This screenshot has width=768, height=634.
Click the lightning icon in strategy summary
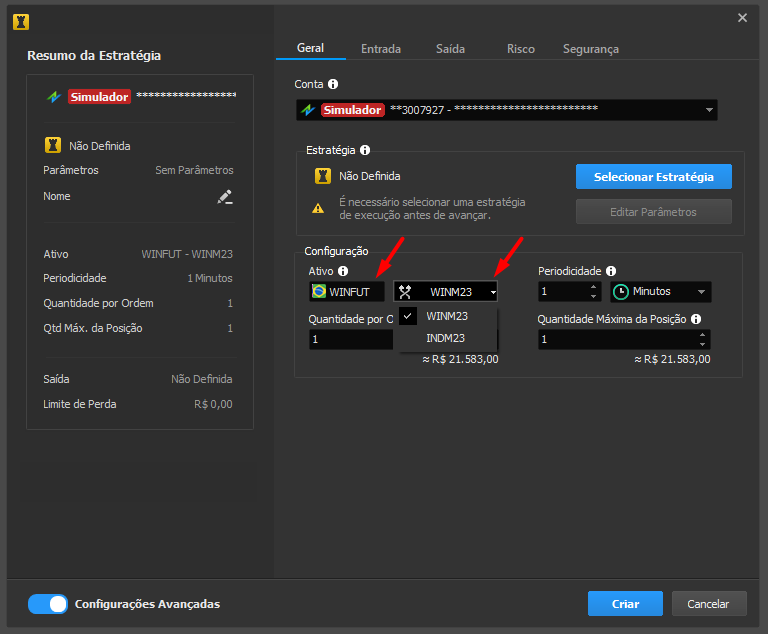tap(54, 97)
